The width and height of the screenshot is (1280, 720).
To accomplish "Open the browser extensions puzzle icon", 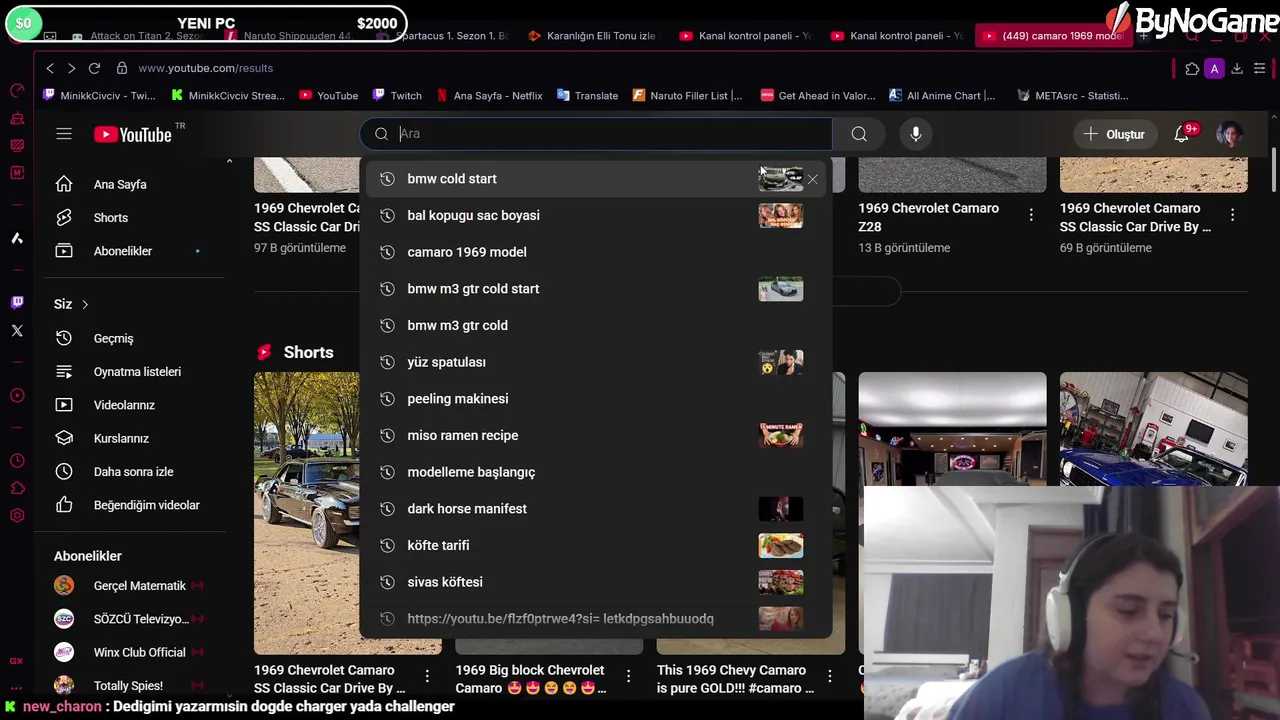I will [x=1192, y=69].
